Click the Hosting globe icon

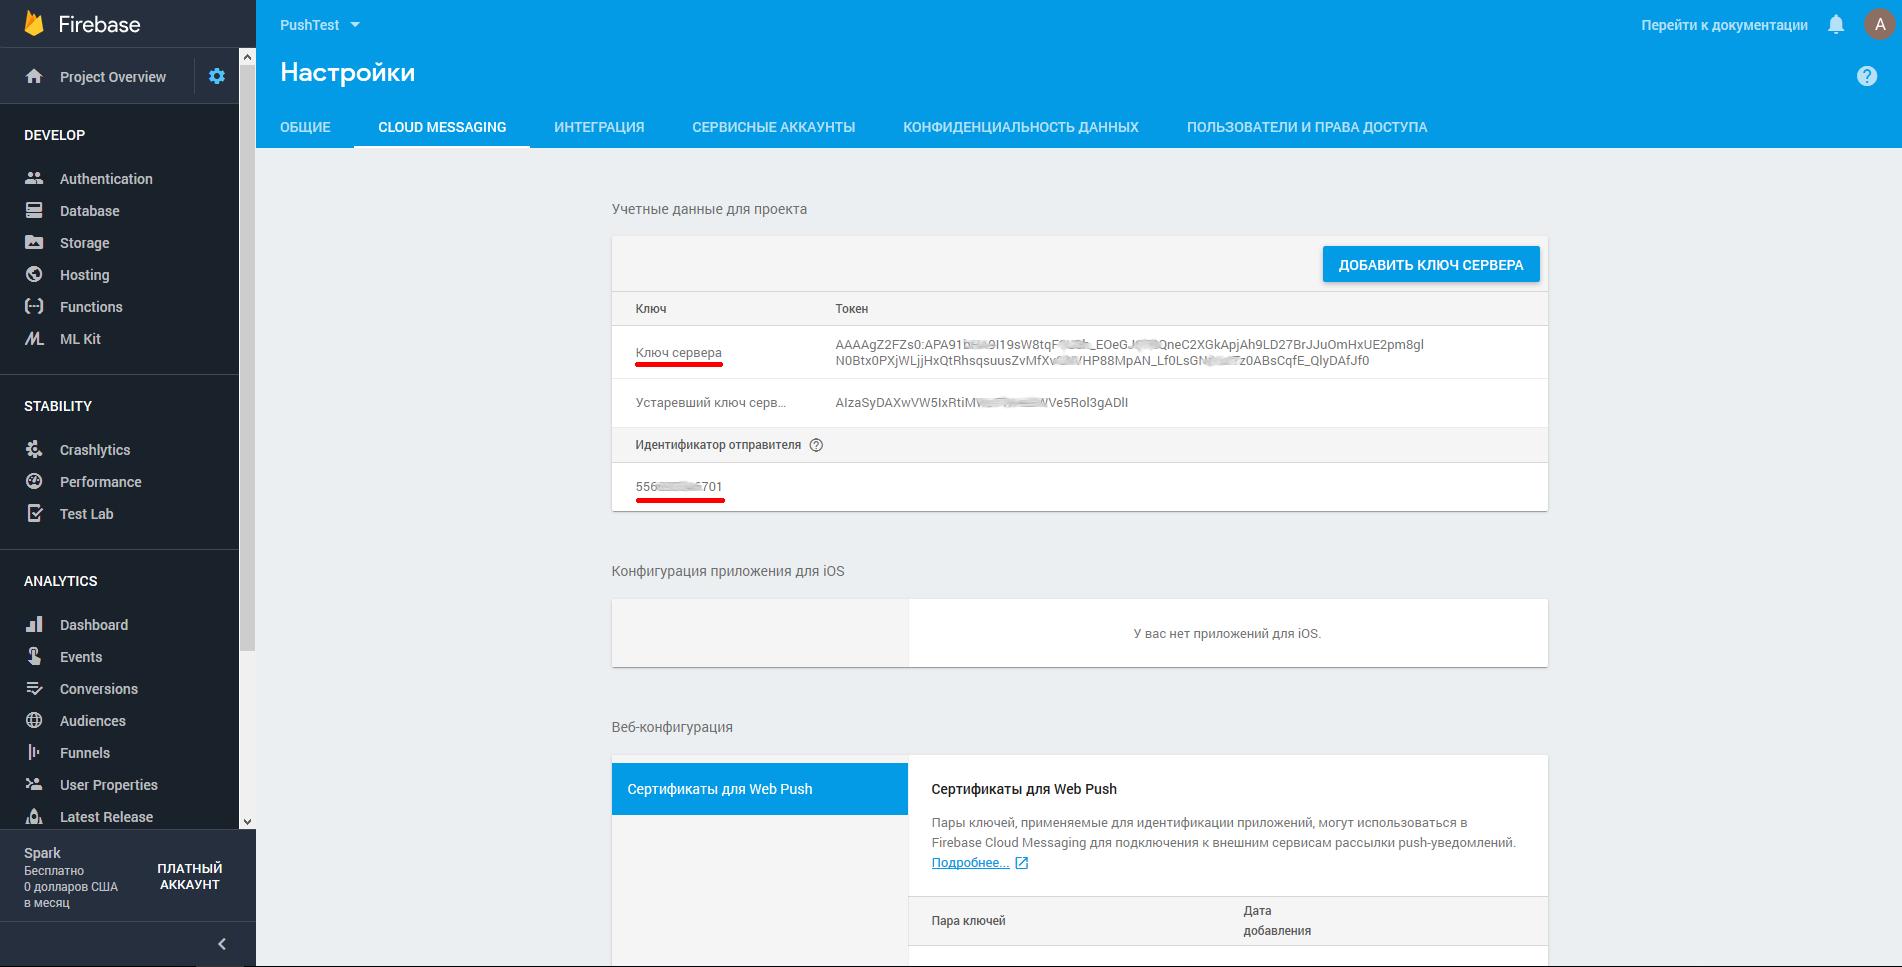tap(34, 274)
